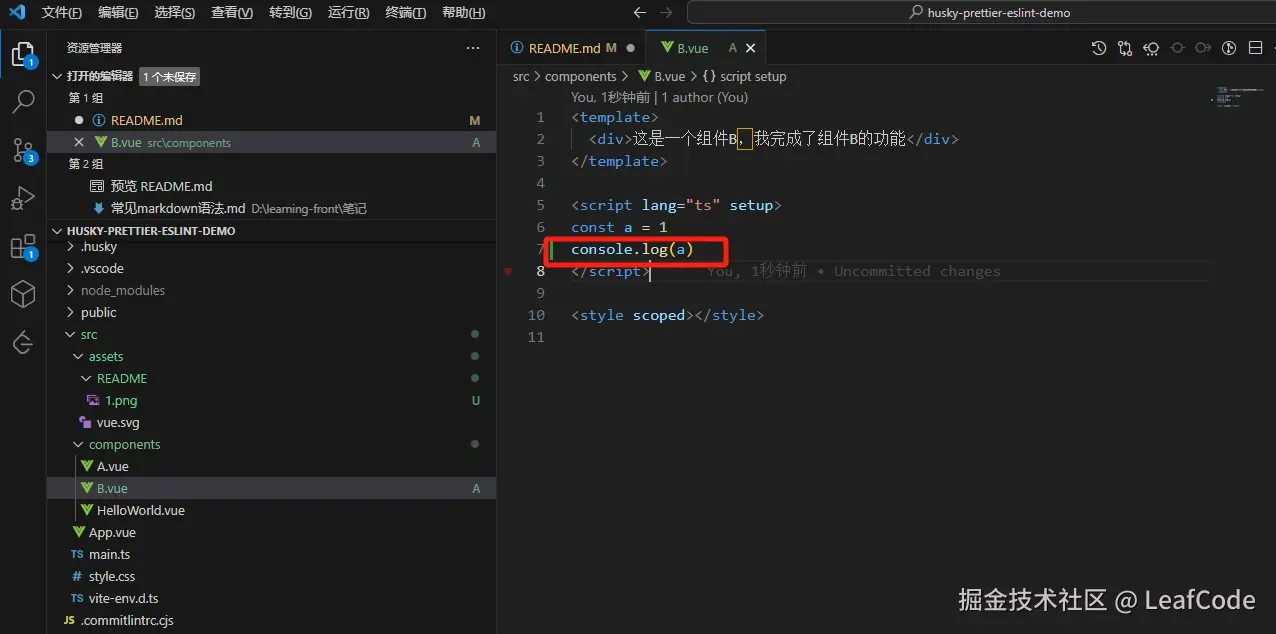
Task: Open changes with next revision icon
Action: (x=1203, y=48)
